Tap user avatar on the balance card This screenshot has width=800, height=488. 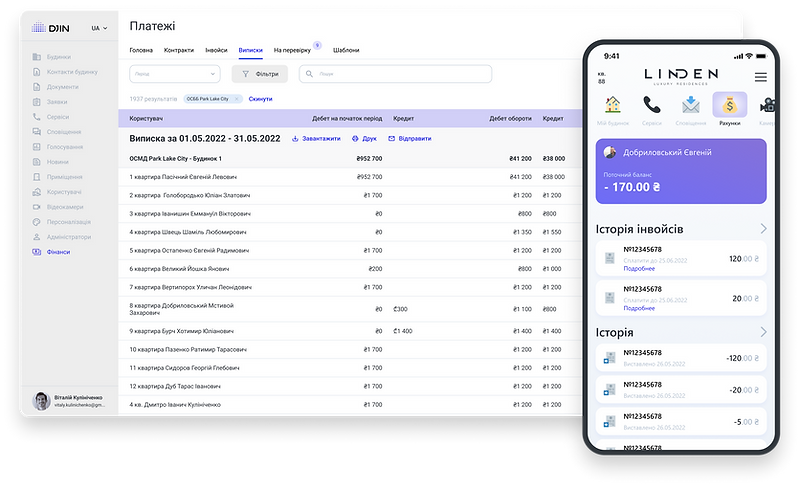click(609, 152)
